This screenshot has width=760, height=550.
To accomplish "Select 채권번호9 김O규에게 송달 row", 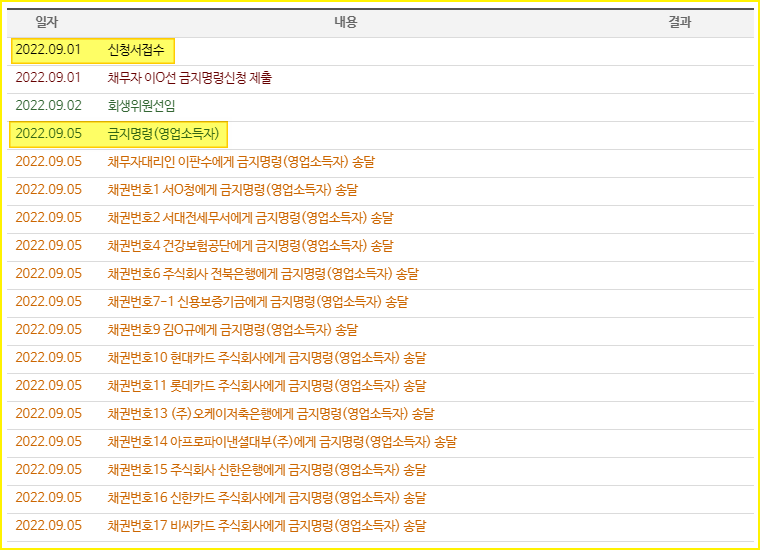I will point(232,330).
